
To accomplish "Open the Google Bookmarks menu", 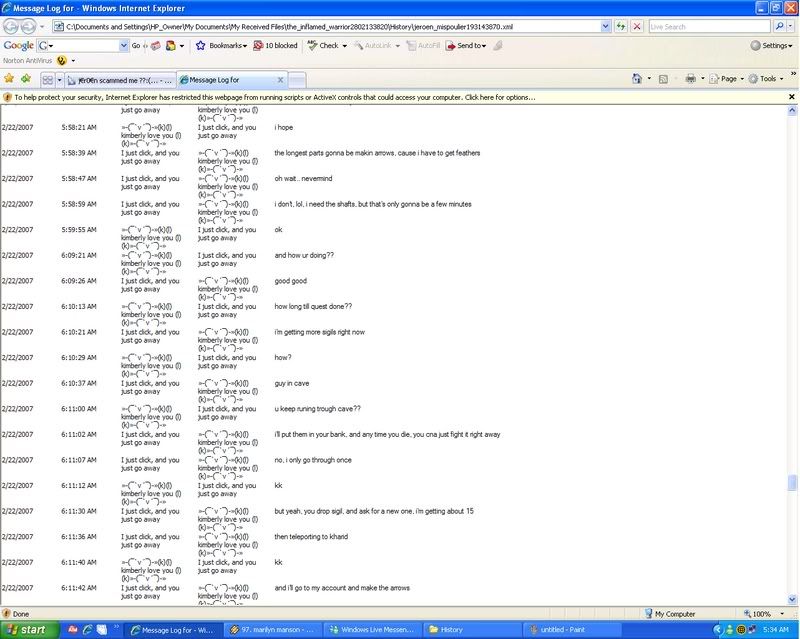I will click(x=221, y=45).
